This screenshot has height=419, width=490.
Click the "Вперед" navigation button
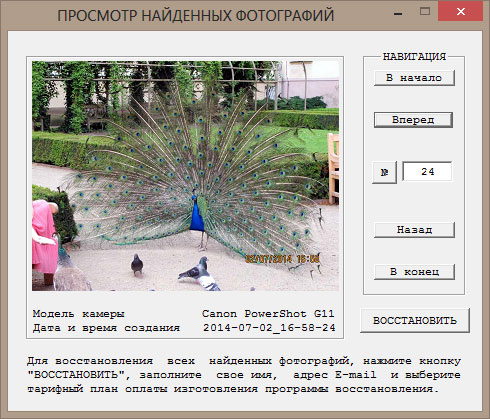tap(413, 120)
